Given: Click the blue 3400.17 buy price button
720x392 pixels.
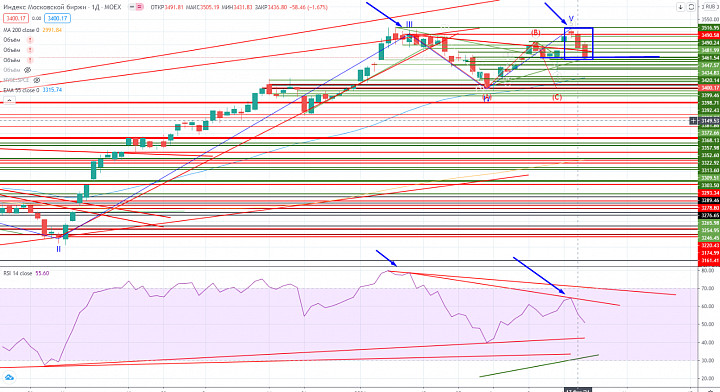Looking at the screenshot, I should (57, 18).
